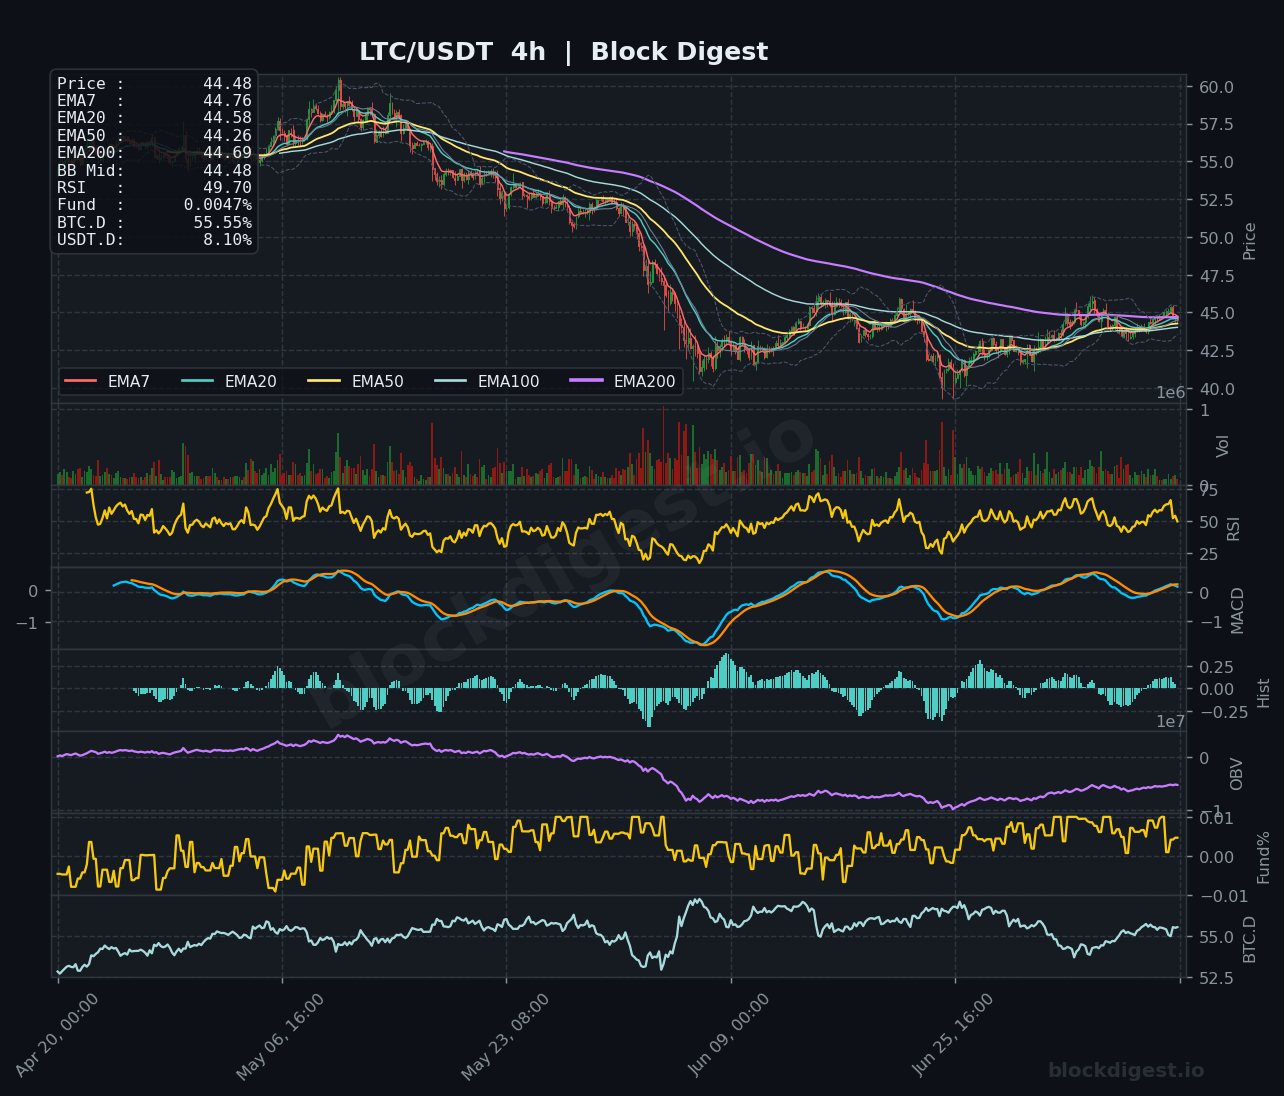Click the BB Mid 44.48 row
Viewport: 1284px width, 1096px height.
coord(154,170)
